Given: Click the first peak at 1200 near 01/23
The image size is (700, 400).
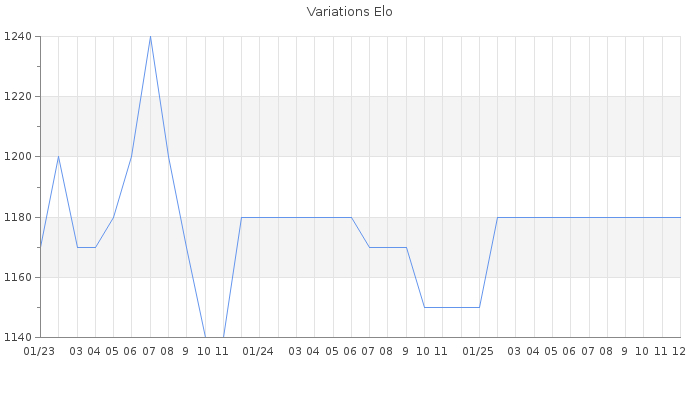Looking at the screenshot, I should pyautogui.click(x=58, y=157).
